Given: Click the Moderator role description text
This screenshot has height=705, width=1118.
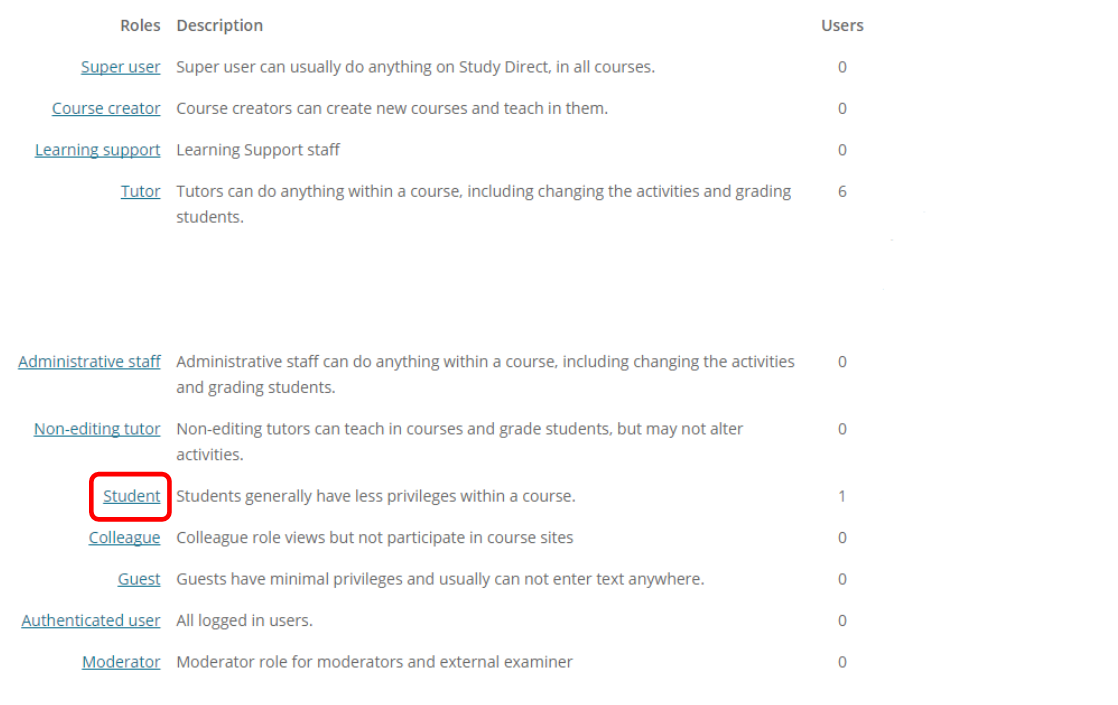Looking at the screenshot, I should tap(374, 662).
